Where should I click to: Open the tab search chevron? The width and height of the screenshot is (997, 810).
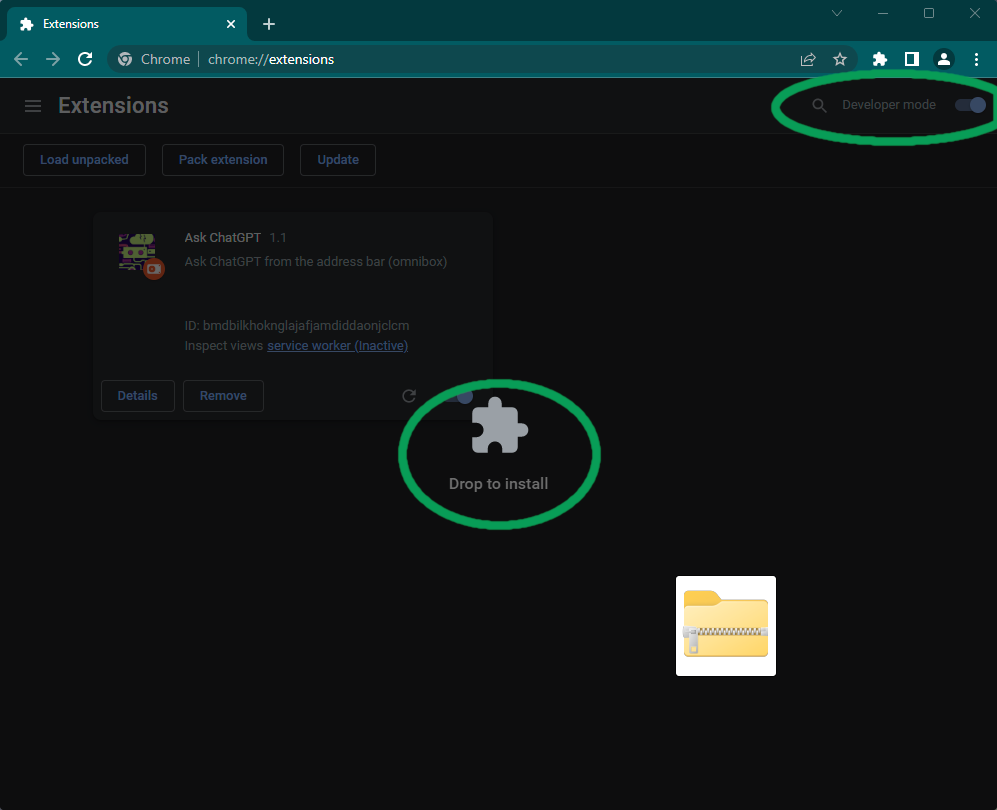837,13
